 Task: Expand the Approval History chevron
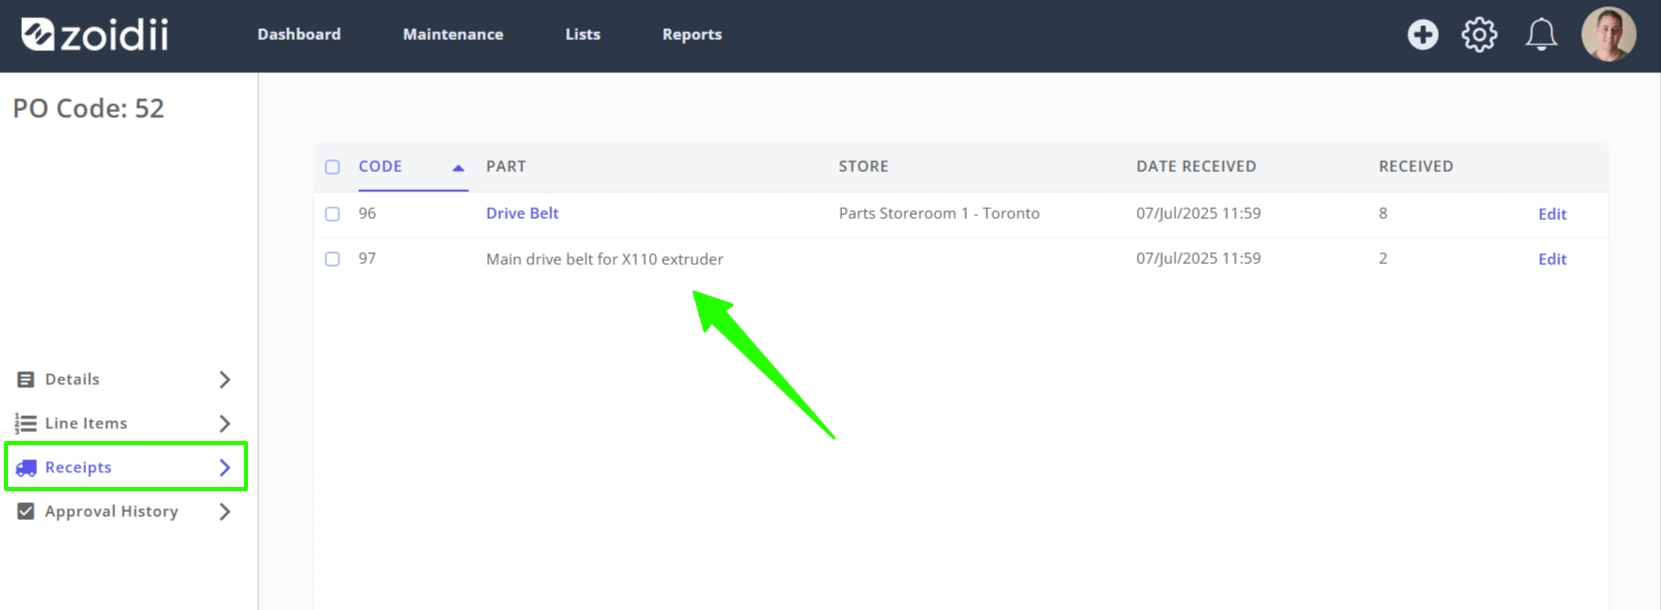pos(225,511)
